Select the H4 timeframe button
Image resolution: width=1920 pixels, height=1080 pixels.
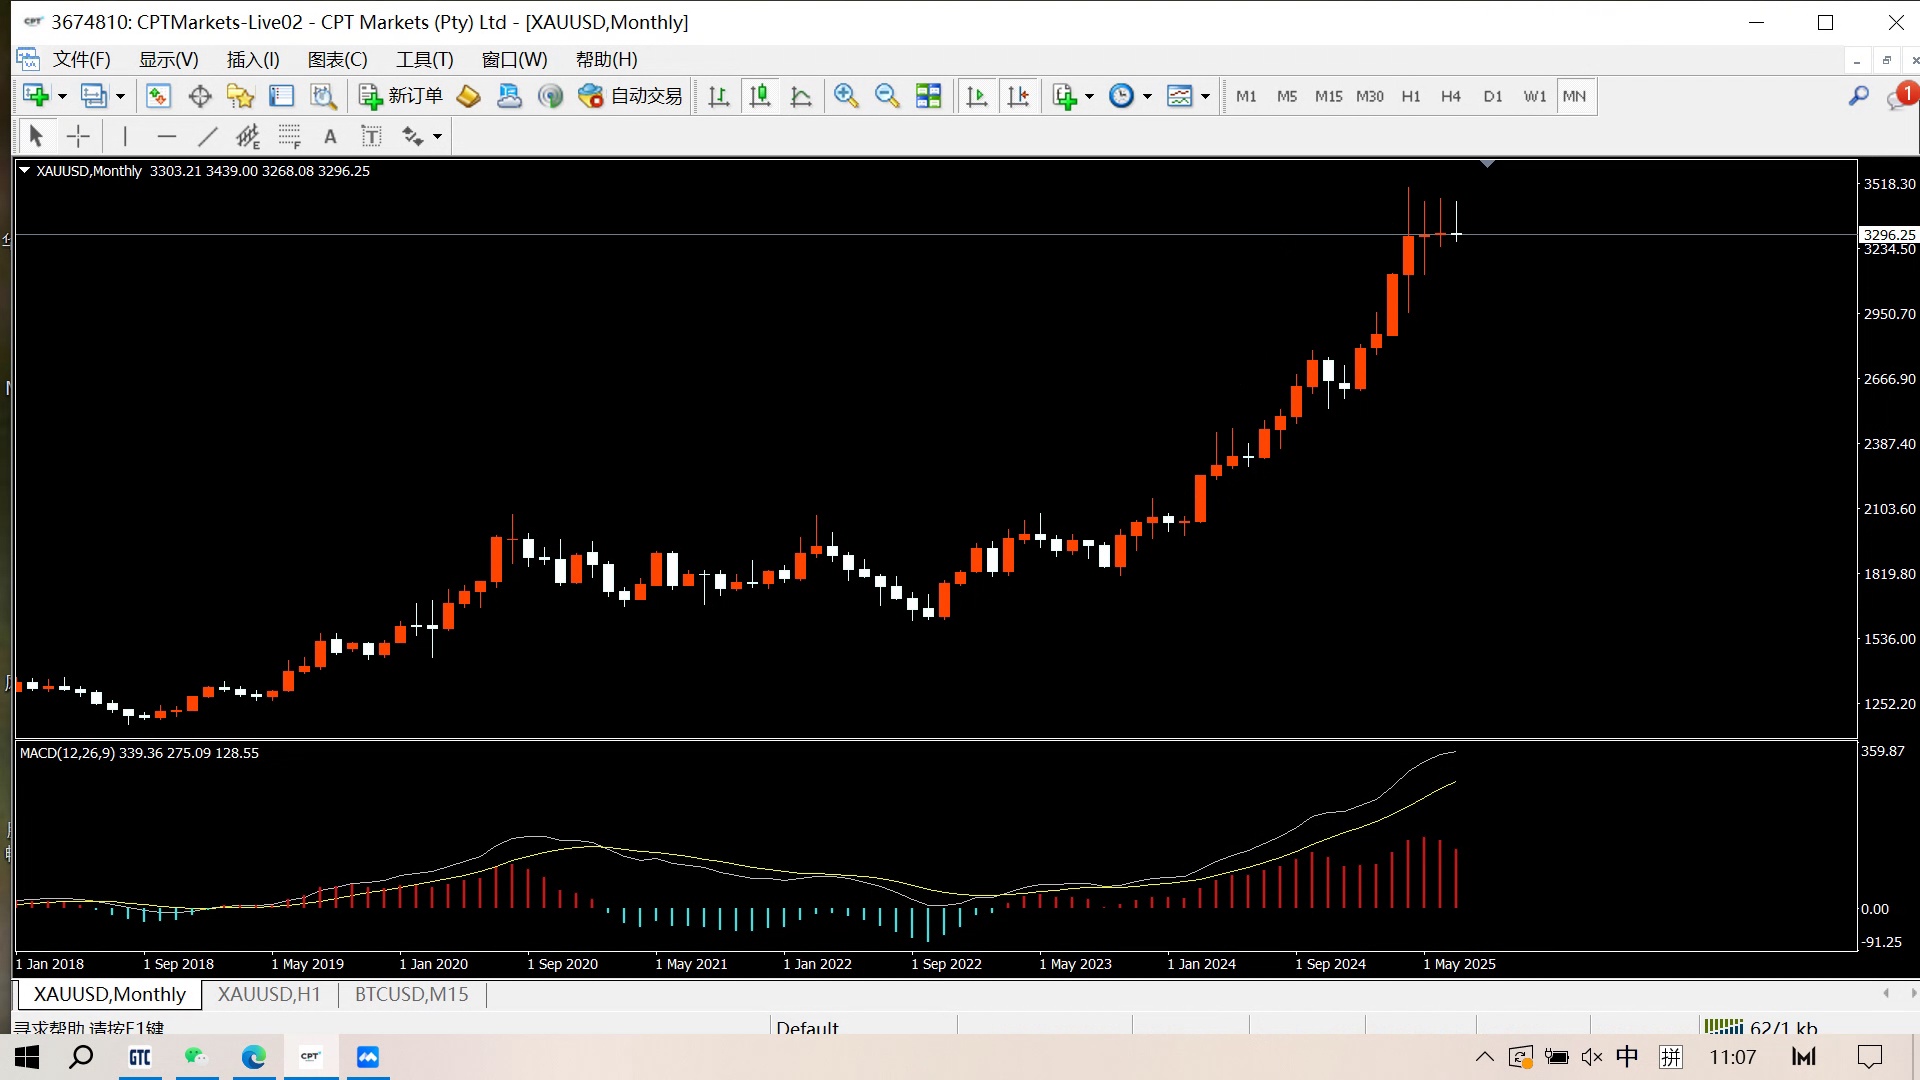click(1450, 96)
